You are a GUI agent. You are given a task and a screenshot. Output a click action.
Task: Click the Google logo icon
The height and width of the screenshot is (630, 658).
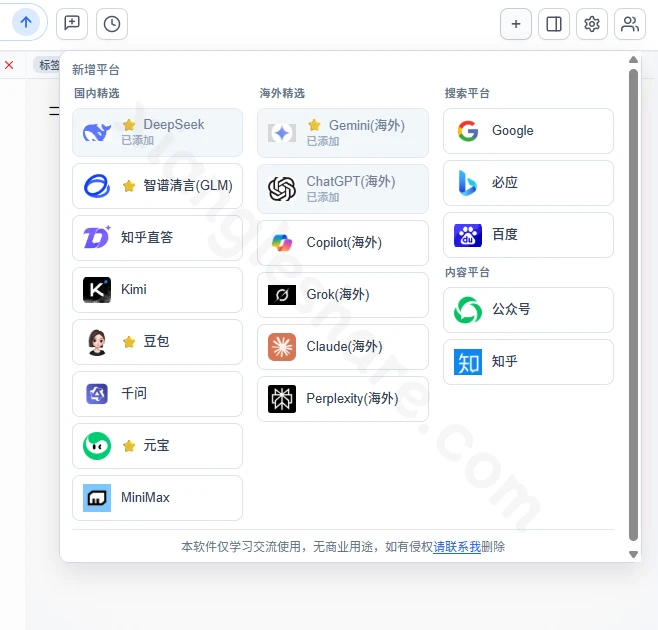click(x=468, y=131)
